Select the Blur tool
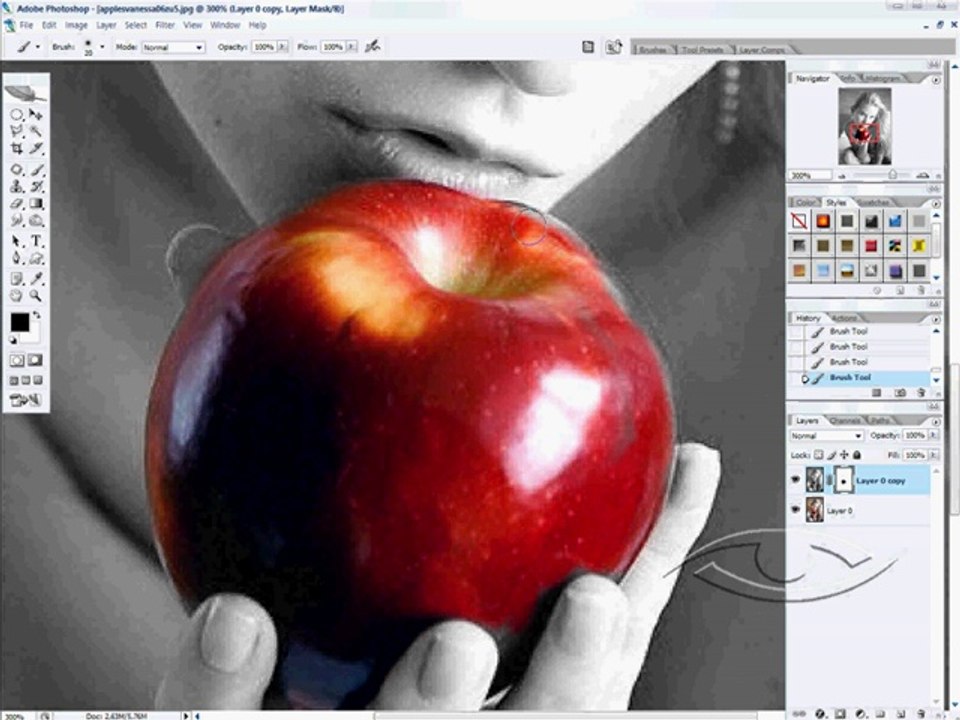Screen dimensions: 960x720 point(17,220)
